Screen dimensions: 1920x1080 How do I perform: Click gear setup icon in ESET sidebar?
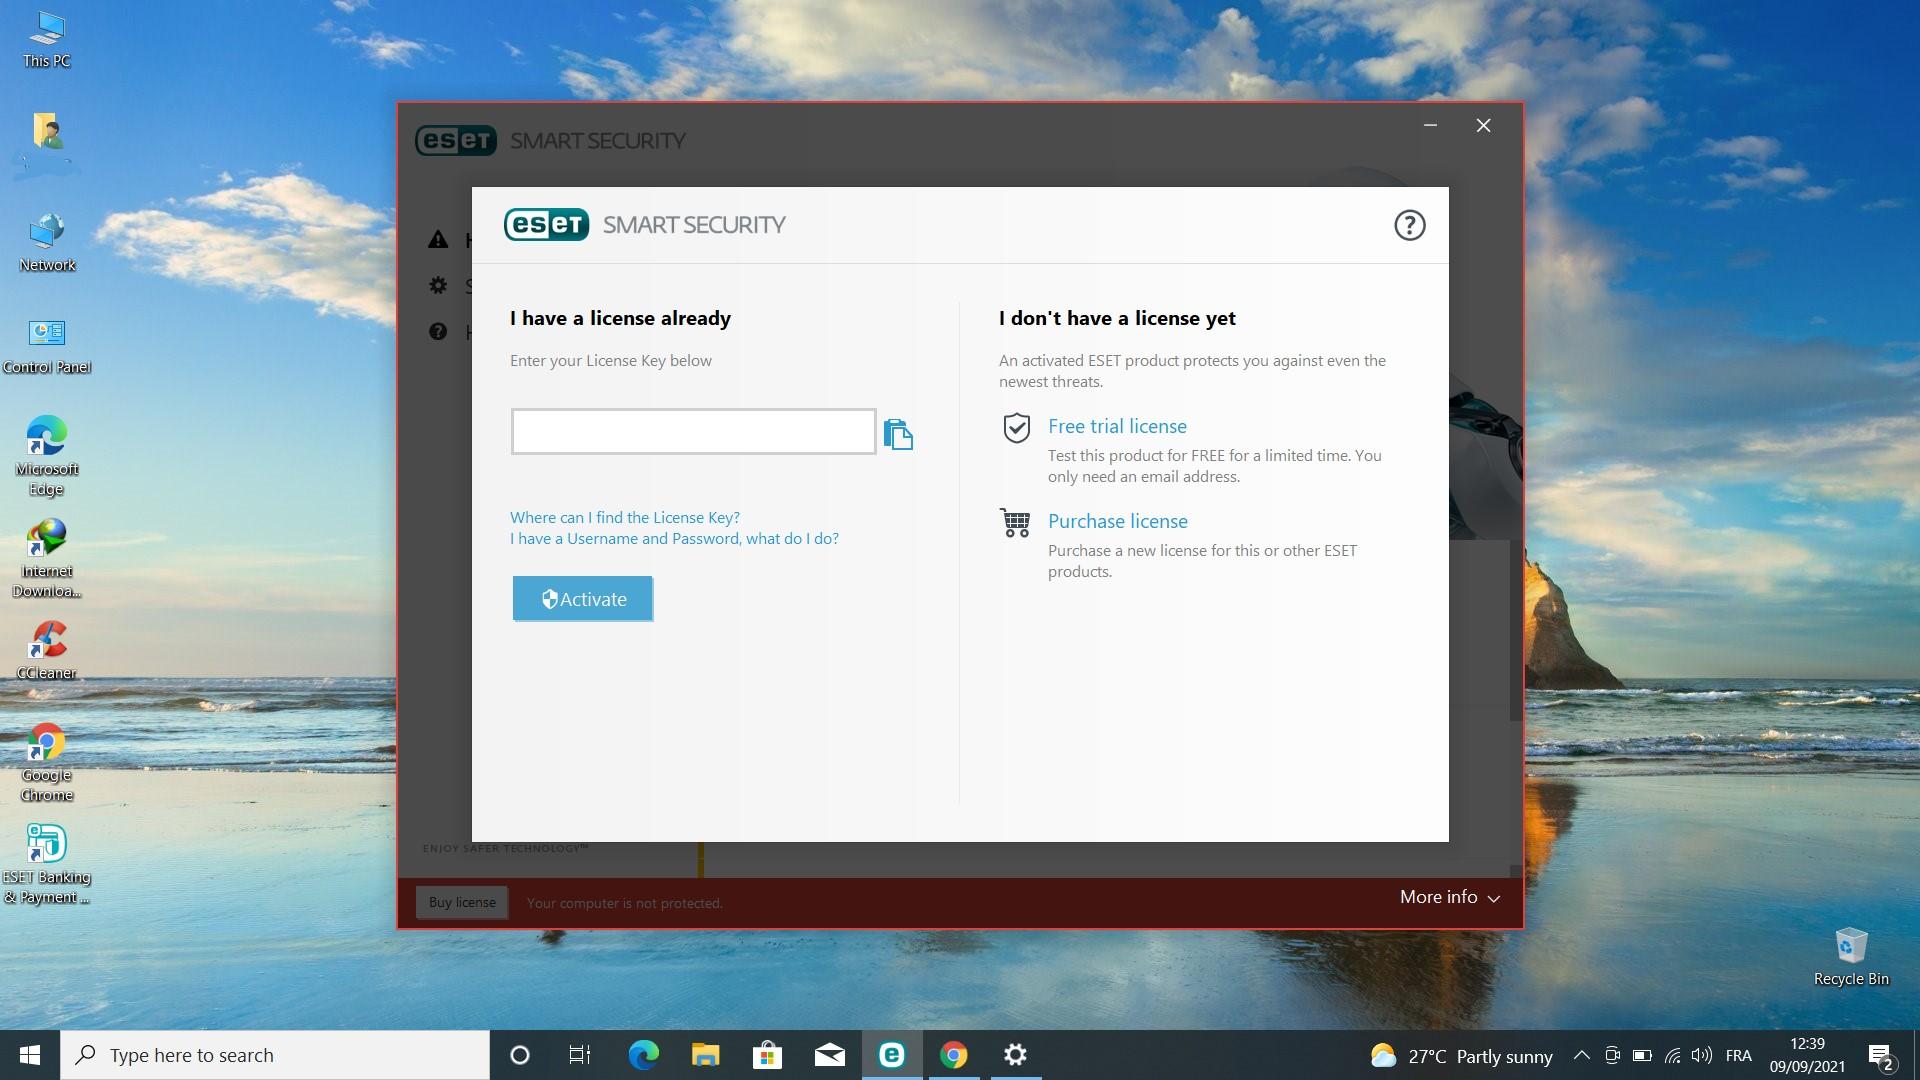pyautogui.click(x=438, y=285)
